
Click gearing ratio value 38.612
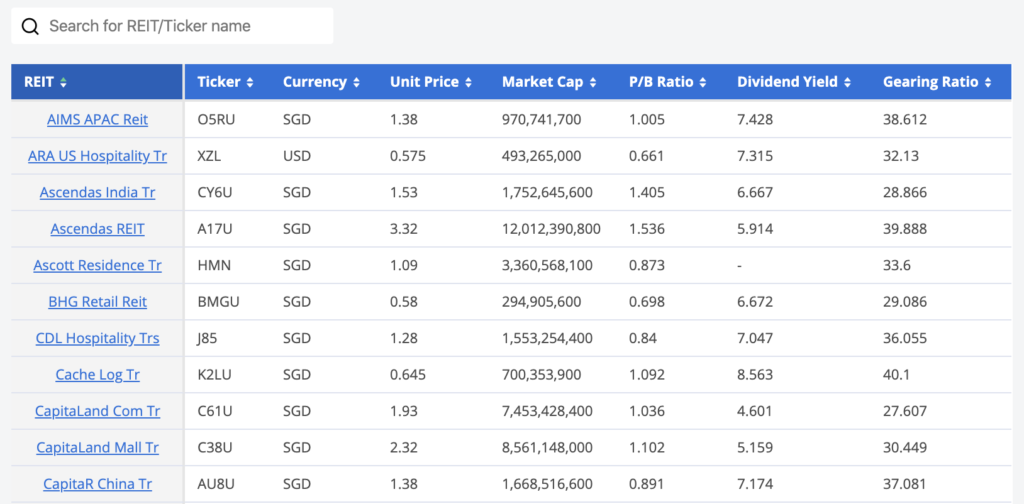(x=904, y=119)
